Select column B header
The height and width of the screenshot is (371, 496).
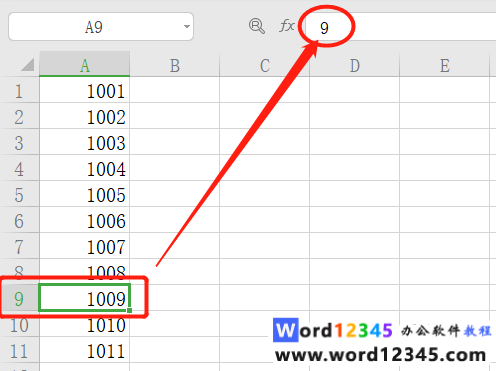(x=175, y=64)
